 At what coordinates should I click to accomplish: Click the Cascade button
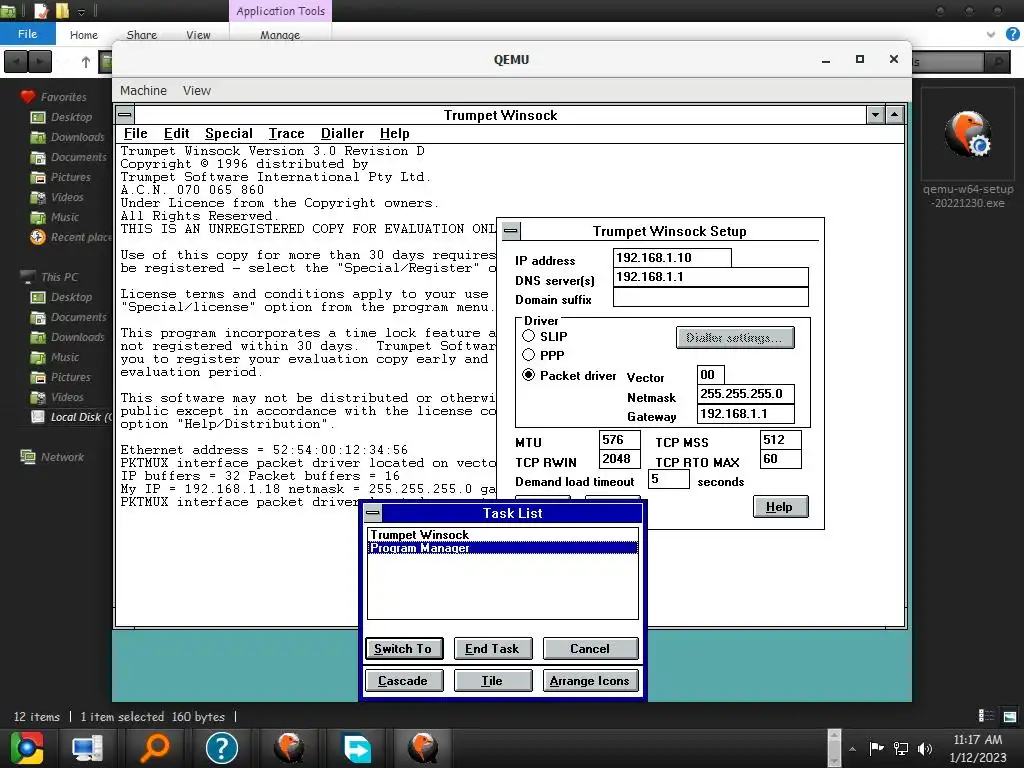click(x=404, y=680)
